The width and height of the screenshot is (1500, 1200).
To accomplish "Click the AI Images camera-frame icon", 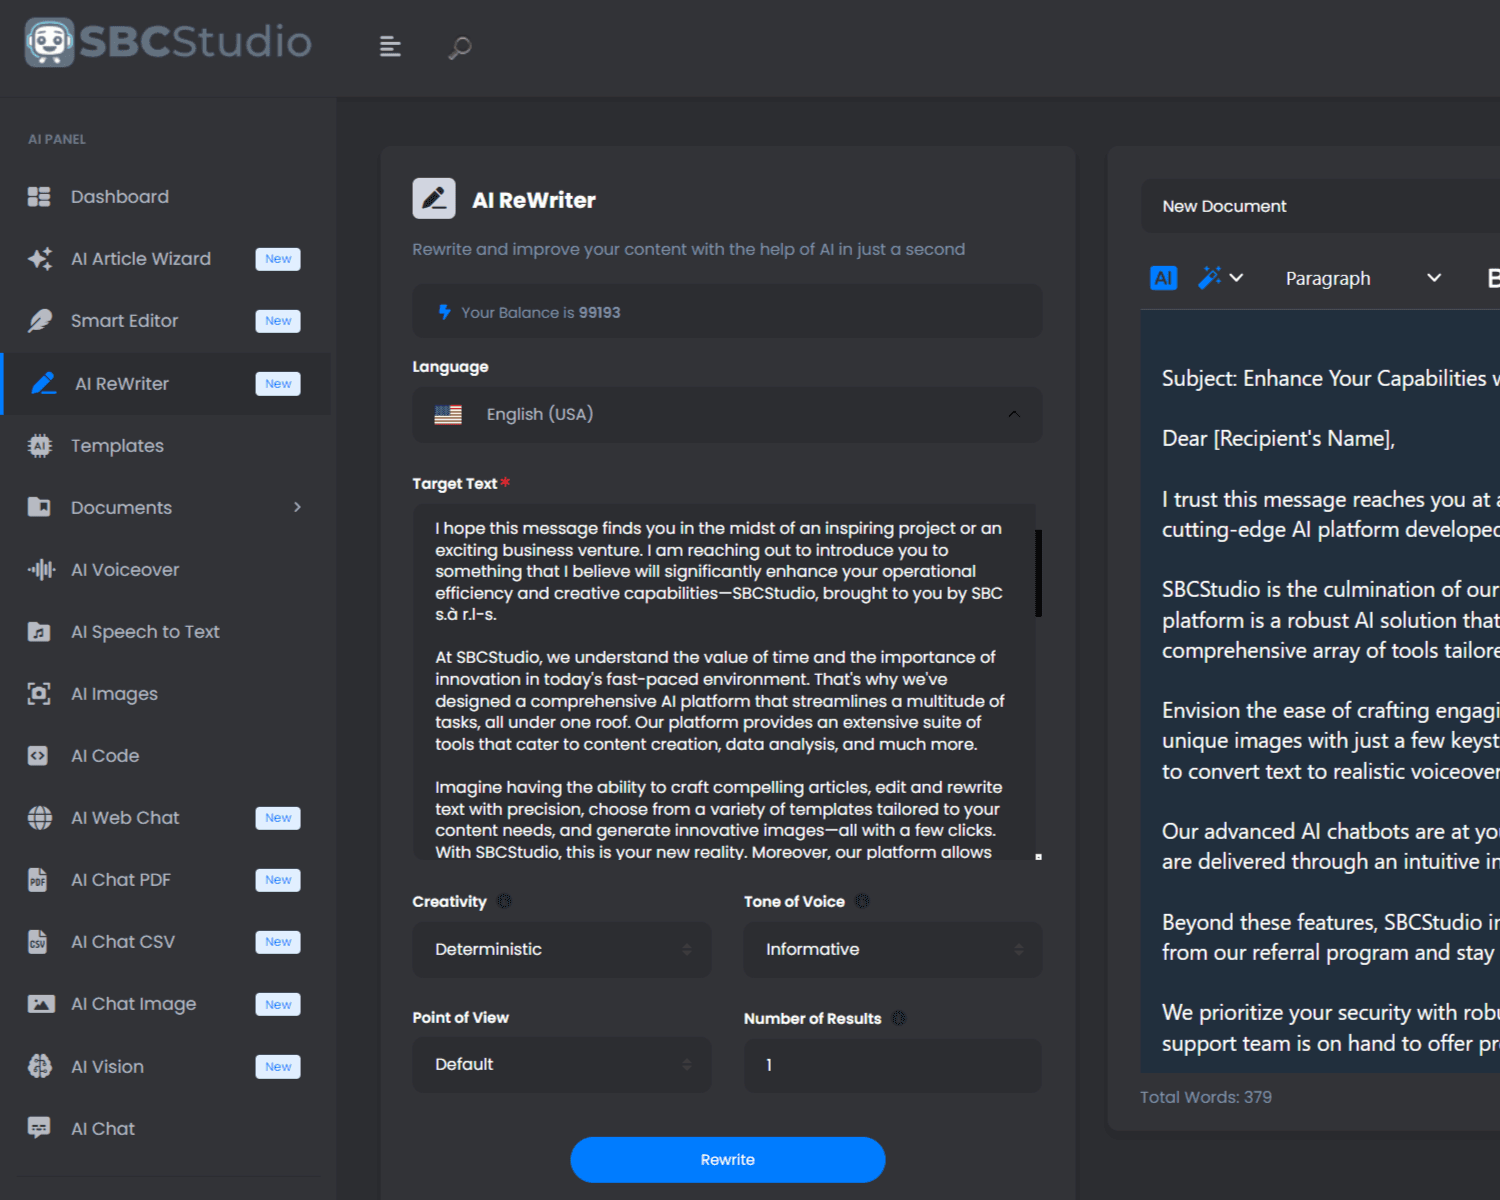I will [x=39, y=694].
